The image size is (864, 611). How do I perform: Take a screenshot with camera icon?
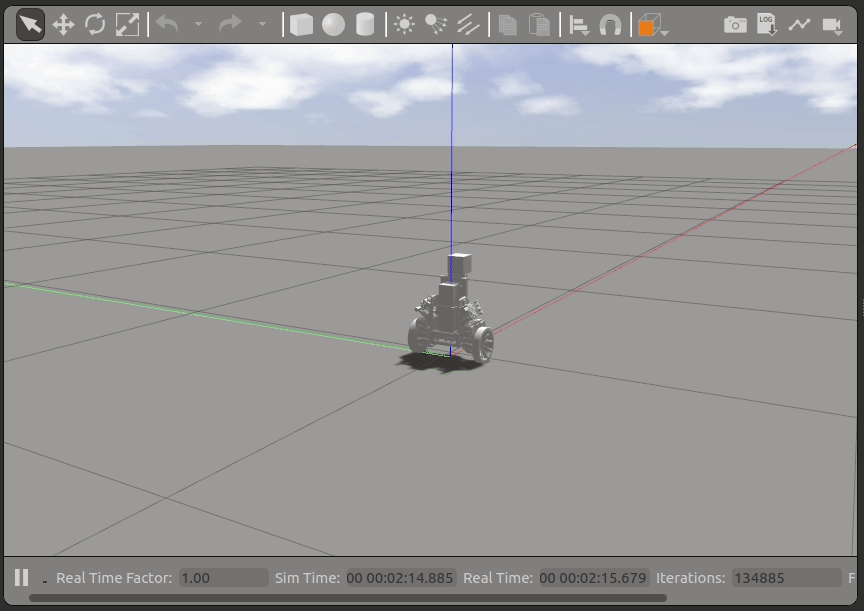(x=735, y=25)
